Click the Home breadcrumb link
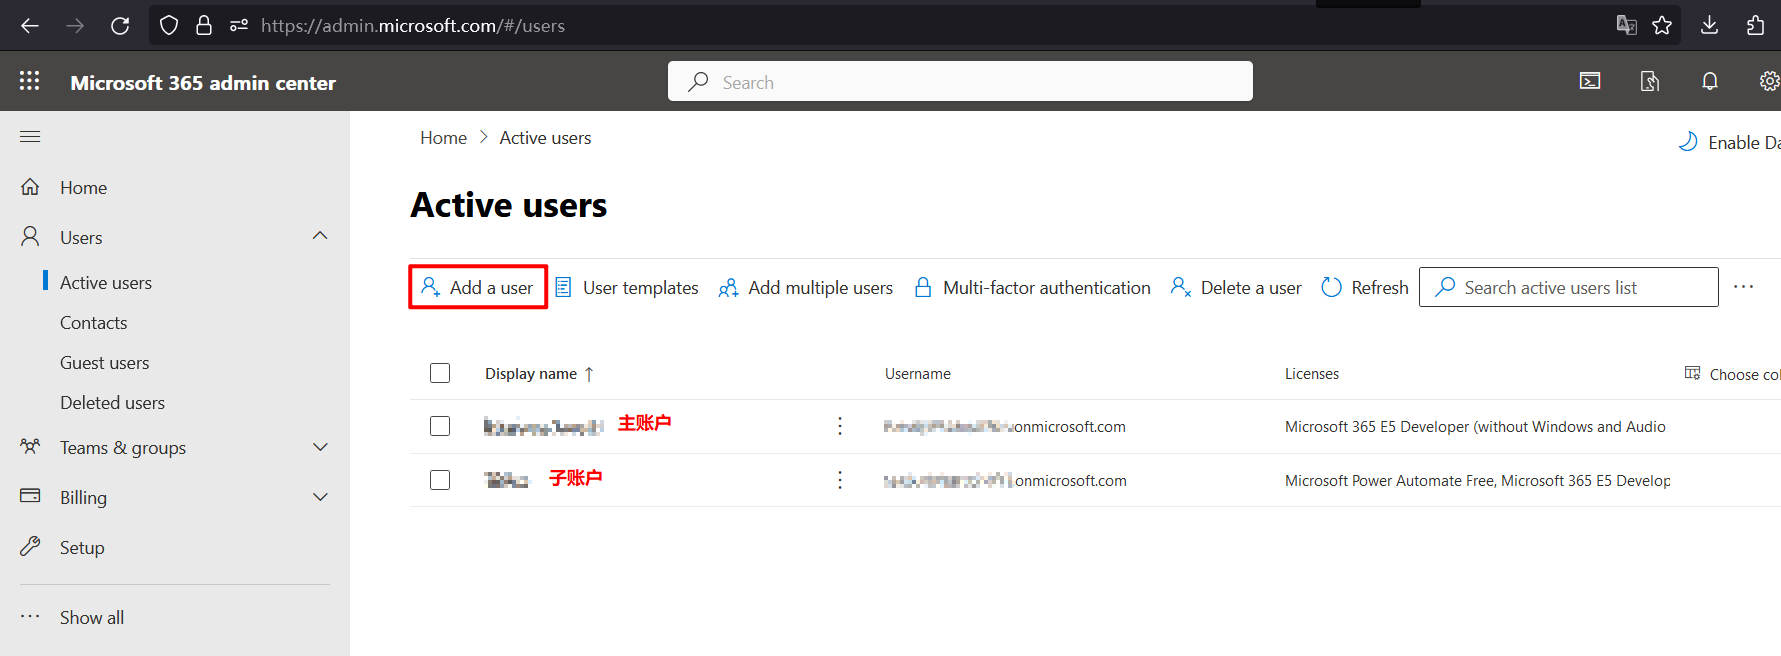Viewport: 1781px width, 656px height. click(x=443, y=138)
